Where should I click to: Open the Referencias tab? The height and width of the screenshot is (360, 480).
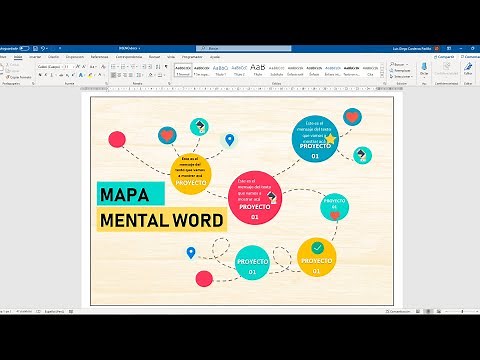click(x=99, y=57)
